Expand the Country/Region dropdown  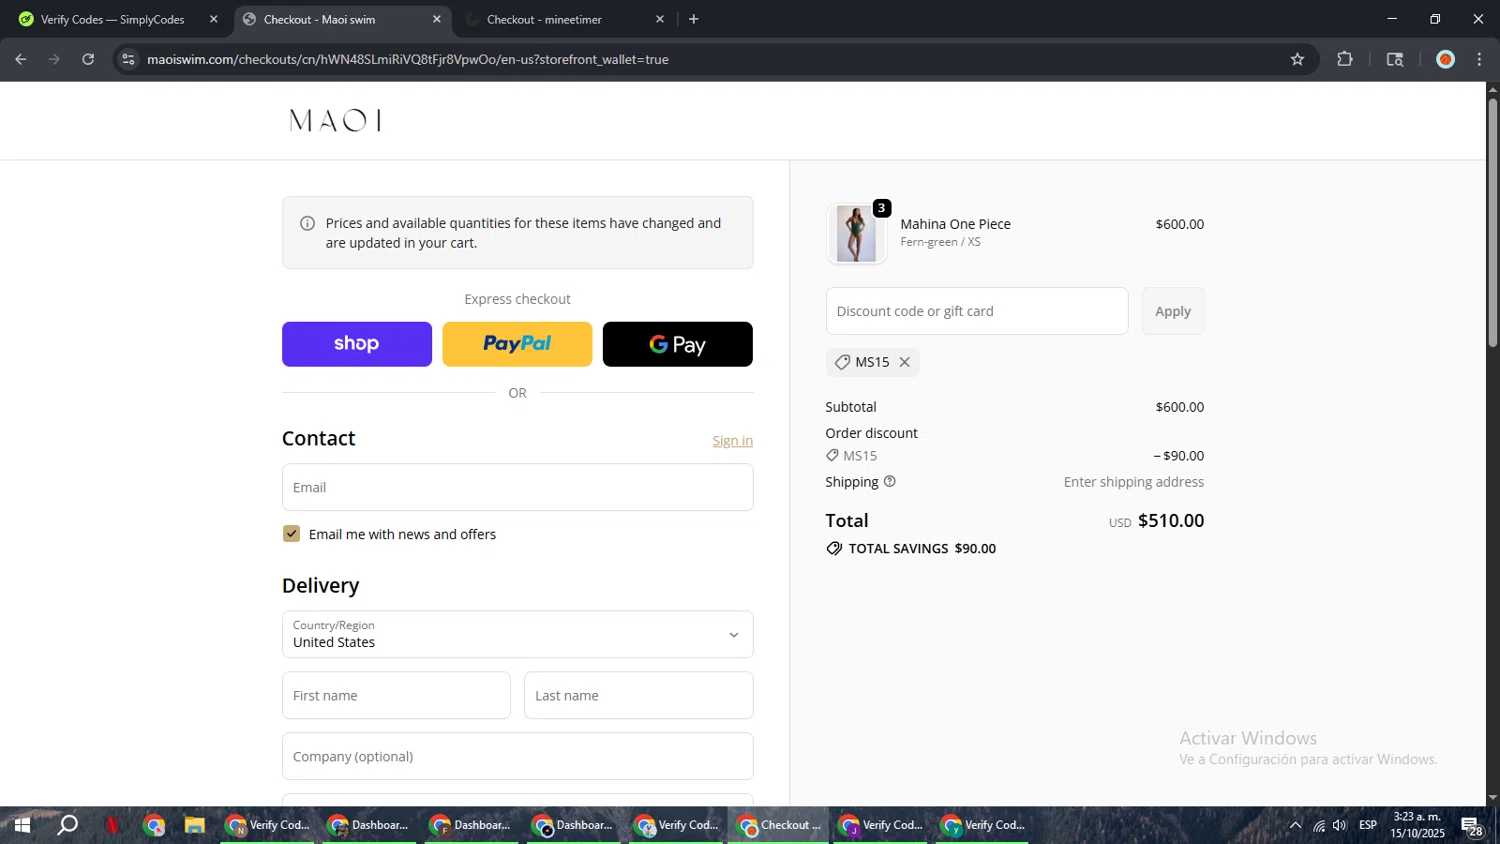click(x=518, y=634)
